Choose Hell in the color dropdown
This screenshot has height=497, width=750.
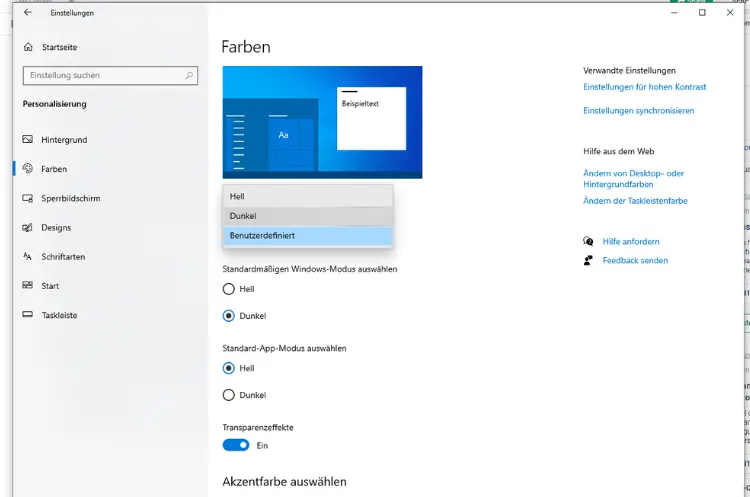pyautogui.click(x=308, y=196)
